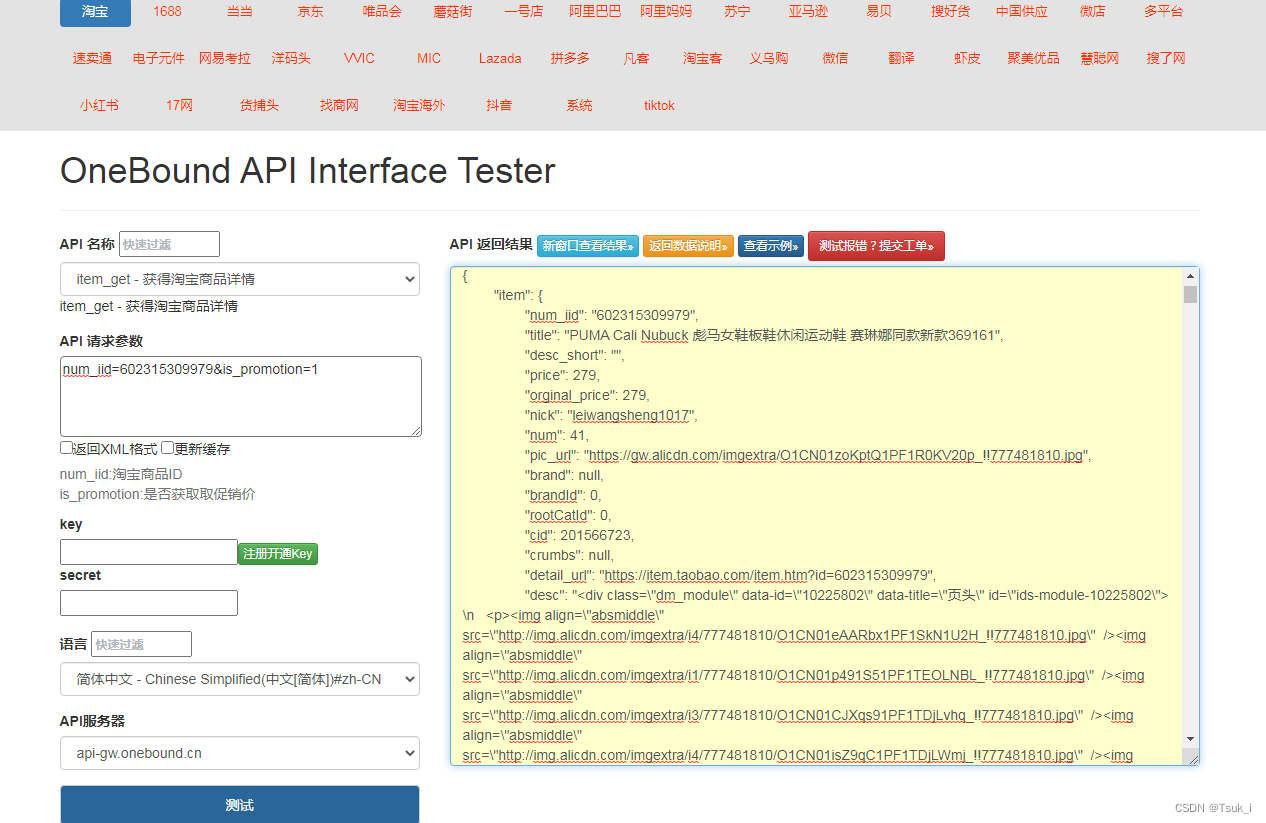1266x823 pixels.
Task: Open the 搜了网 platform link
Action: [x=1166, y=58]
